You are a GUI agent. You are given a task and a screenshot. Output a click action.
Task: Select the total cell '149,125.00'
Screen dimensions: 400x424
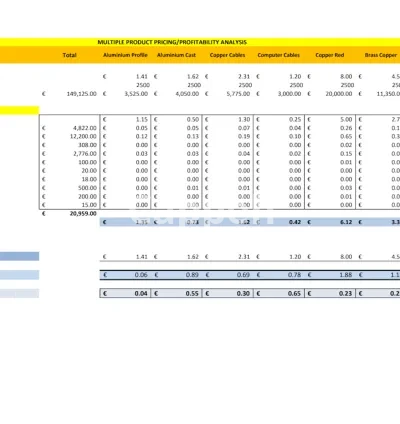pyautogui.click(x=82, y=94)
